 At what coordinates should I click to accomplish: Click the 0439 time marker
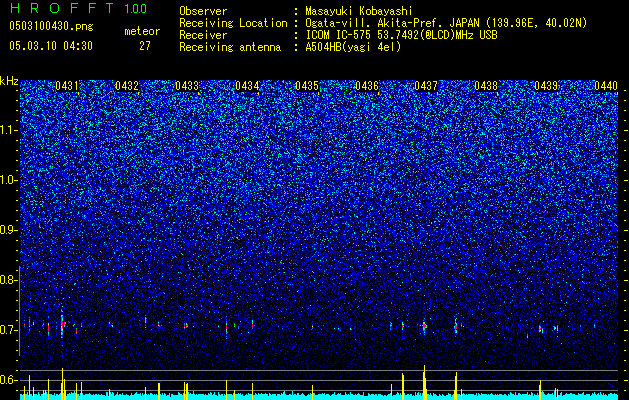click(546, 86)
